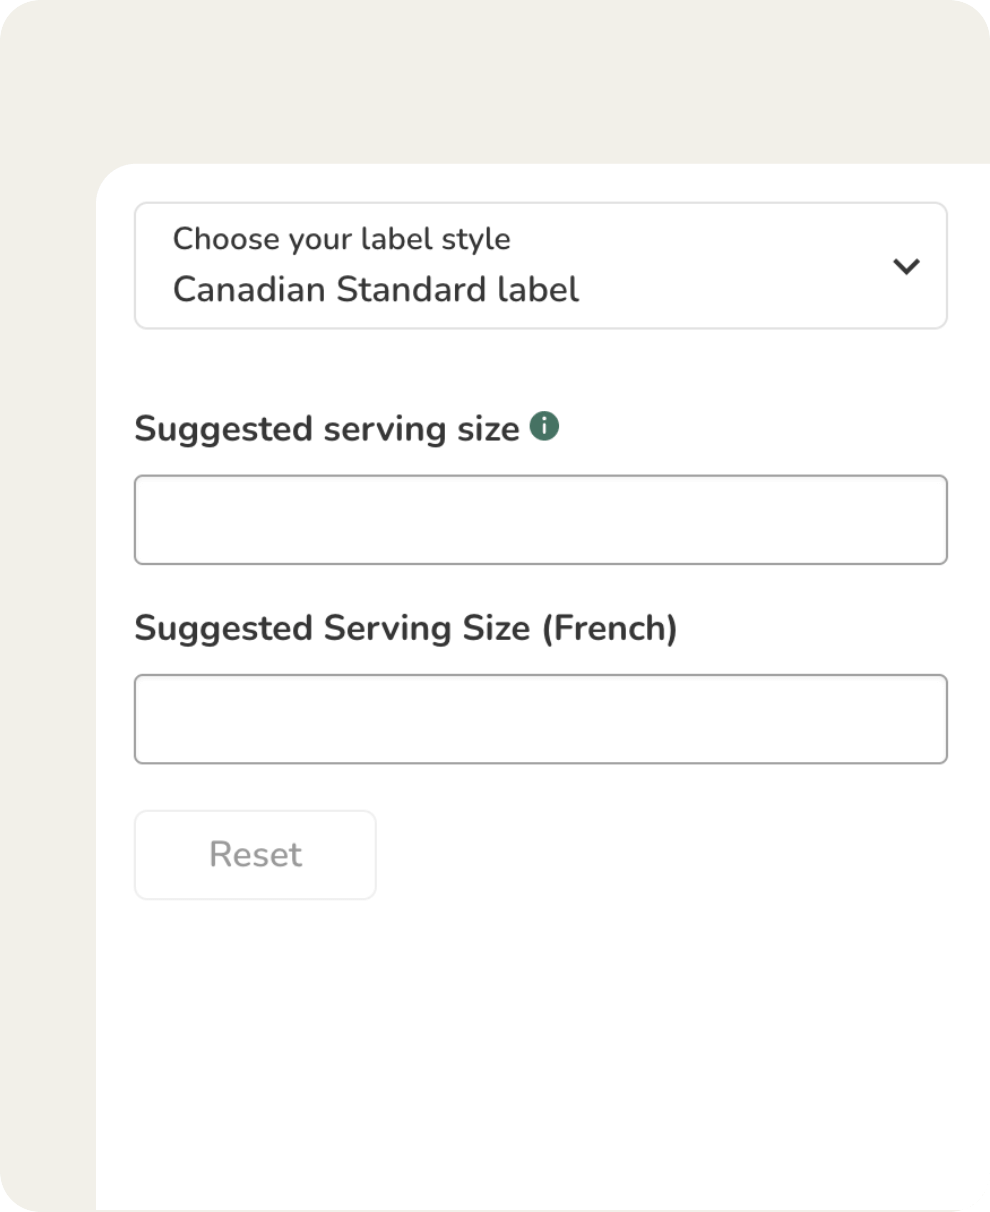Click into the Suggested Serving Size (French) field

pyautogui.click(x=540, y=719)
